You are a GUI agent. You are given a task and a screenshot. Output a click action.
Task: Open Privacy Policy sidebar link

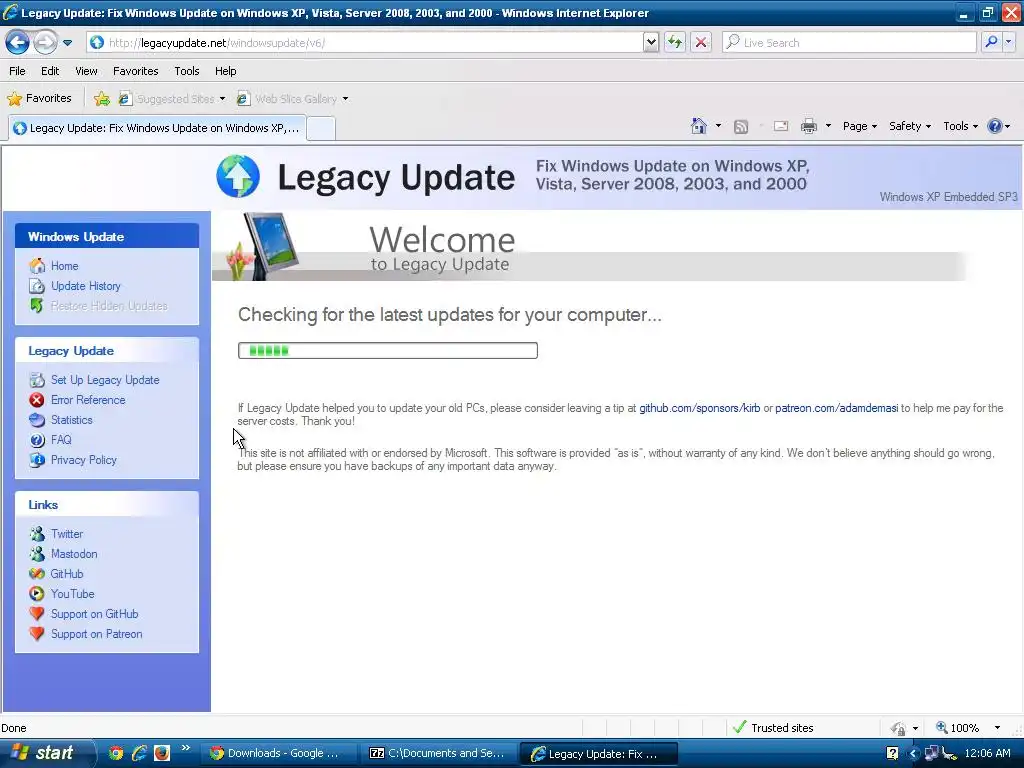(x=84, y=460)
